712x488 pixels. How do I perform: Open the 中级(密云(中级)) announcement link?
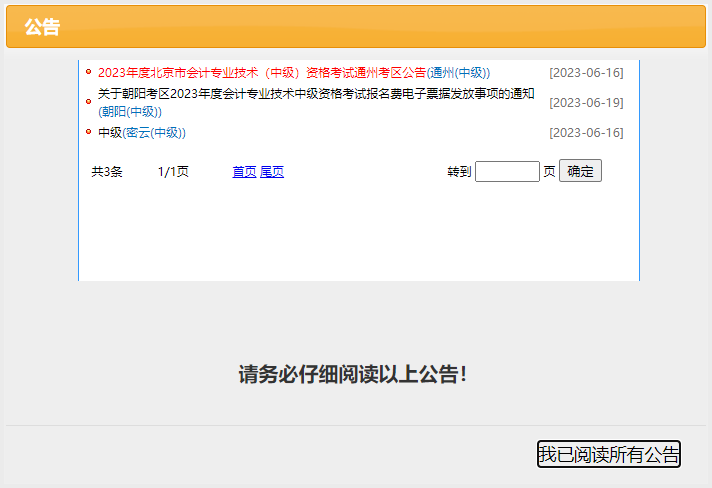(x=142, y=133)
